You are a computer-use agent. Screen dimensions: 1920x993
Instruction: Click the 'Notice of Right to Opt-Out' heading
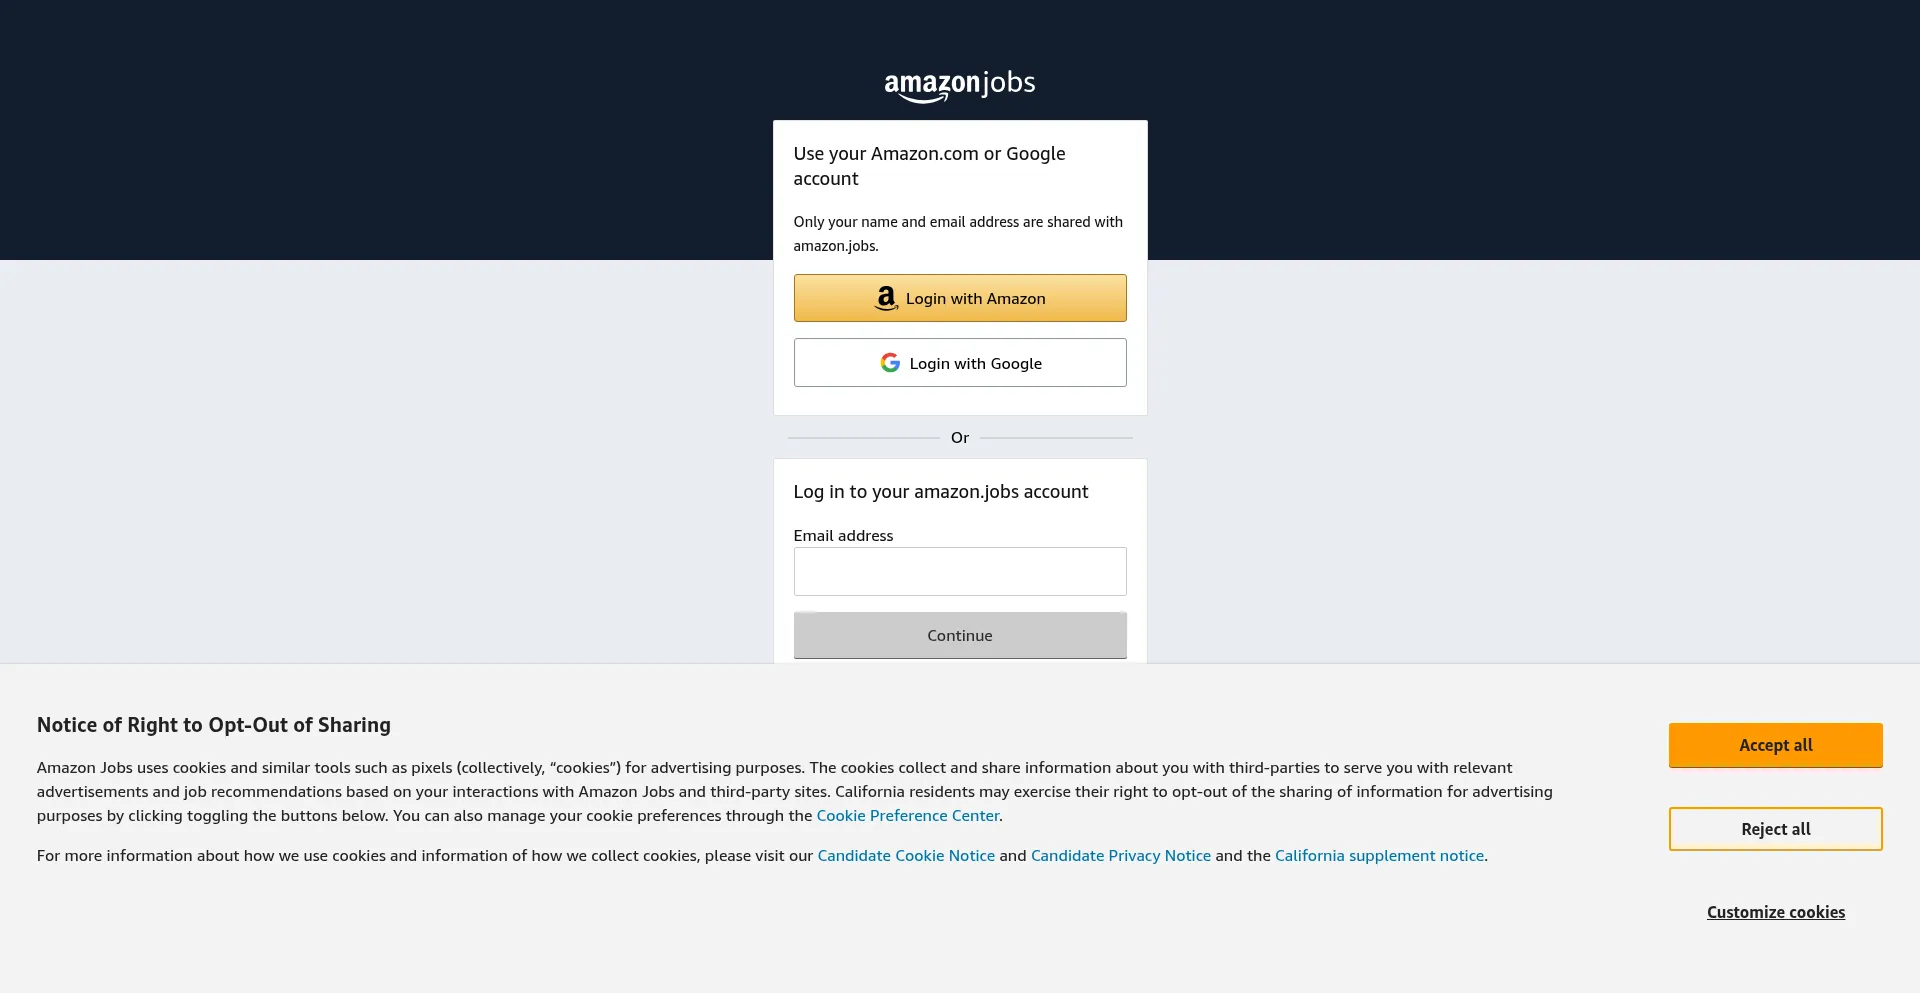tap(214, 725)
